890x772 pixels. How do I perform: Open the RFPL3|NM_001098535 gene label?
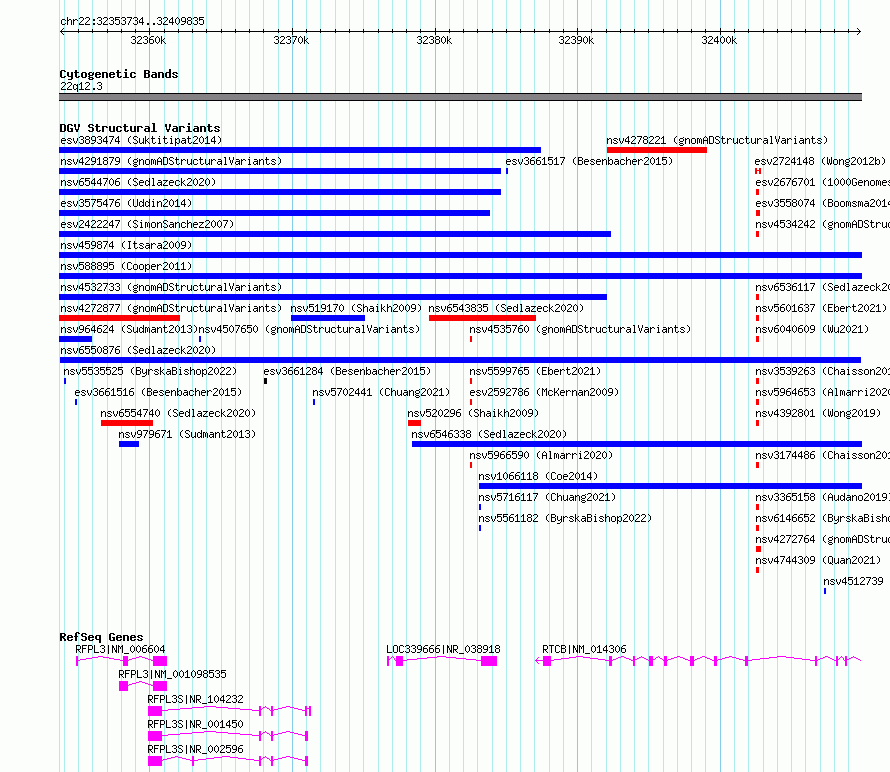172,674
